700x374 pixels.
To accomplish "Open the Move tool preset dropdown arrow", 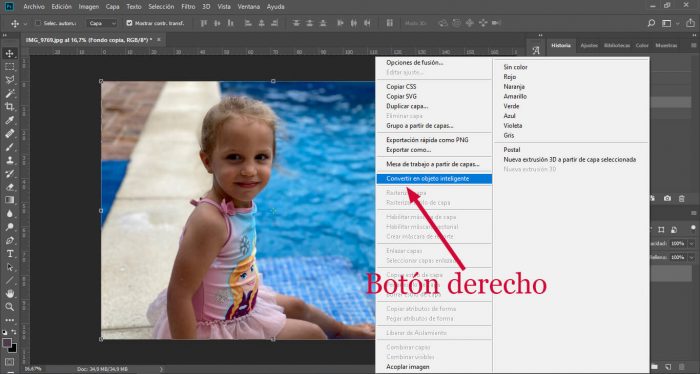I will 25,24.
